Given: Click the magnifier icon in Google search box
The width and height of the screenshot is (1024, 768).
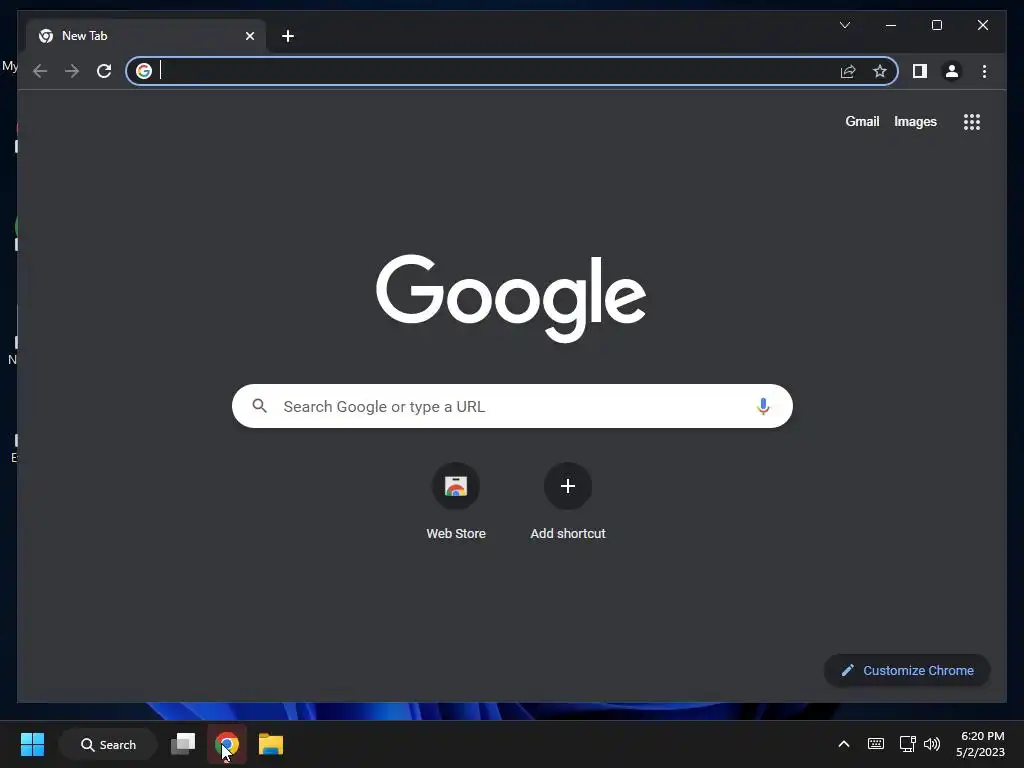Looking at the screenshot, I should 259,406.
